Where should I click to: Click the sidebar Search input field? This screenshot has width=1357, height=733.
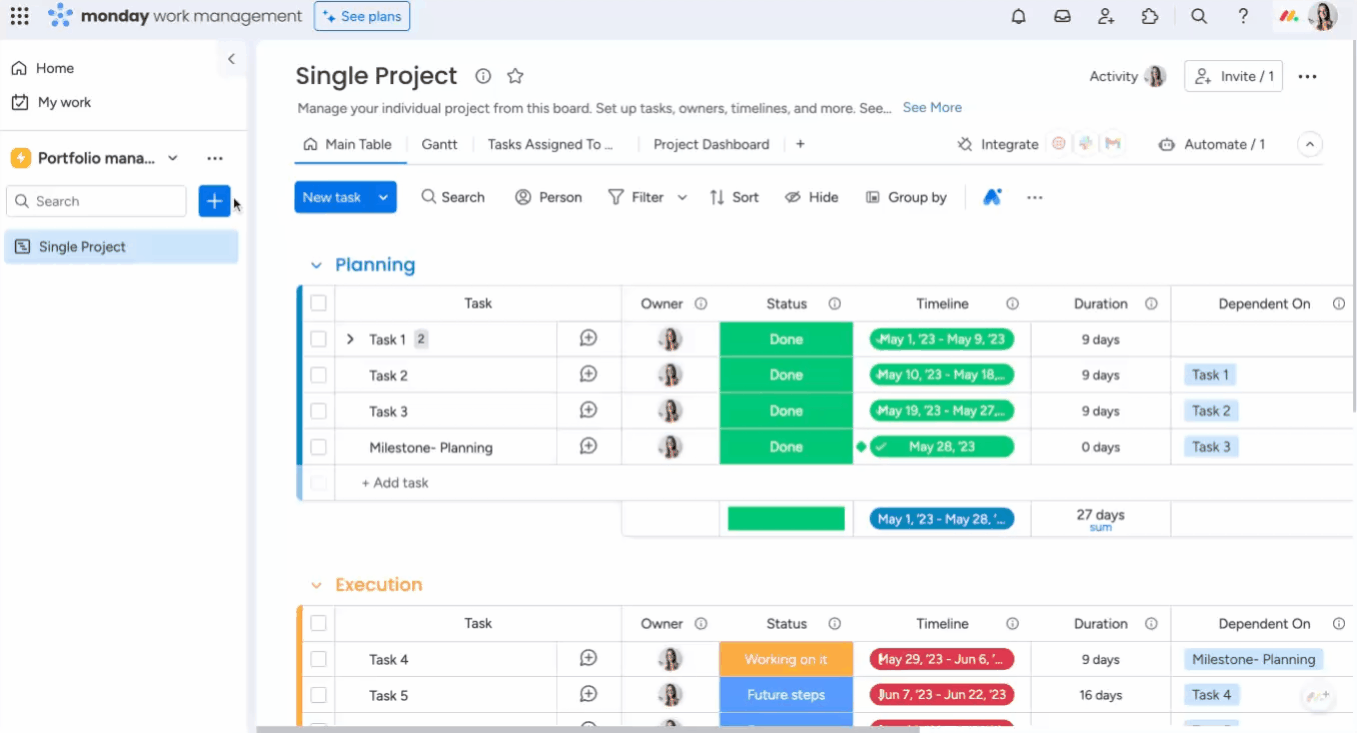tap(96, 201)
